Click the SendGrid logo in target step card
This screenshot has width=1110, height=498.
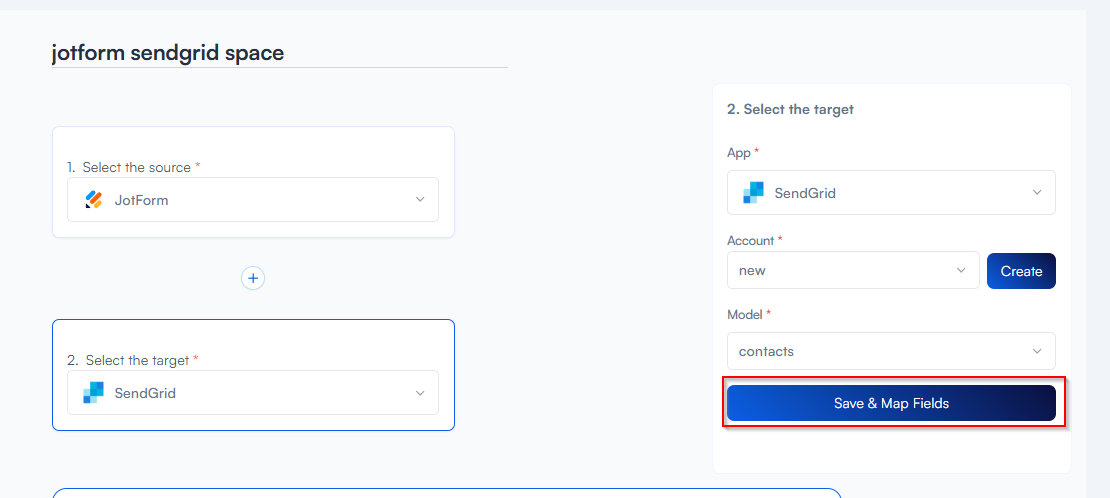tap(94, 393)
